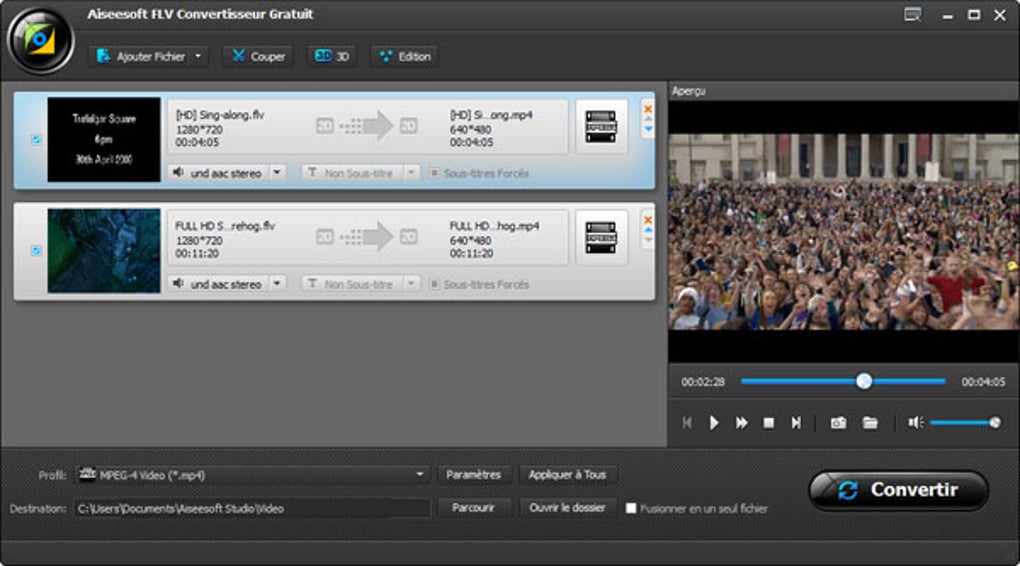
Task: Seek with the preview playback slider
Action: tap(843, 381)
